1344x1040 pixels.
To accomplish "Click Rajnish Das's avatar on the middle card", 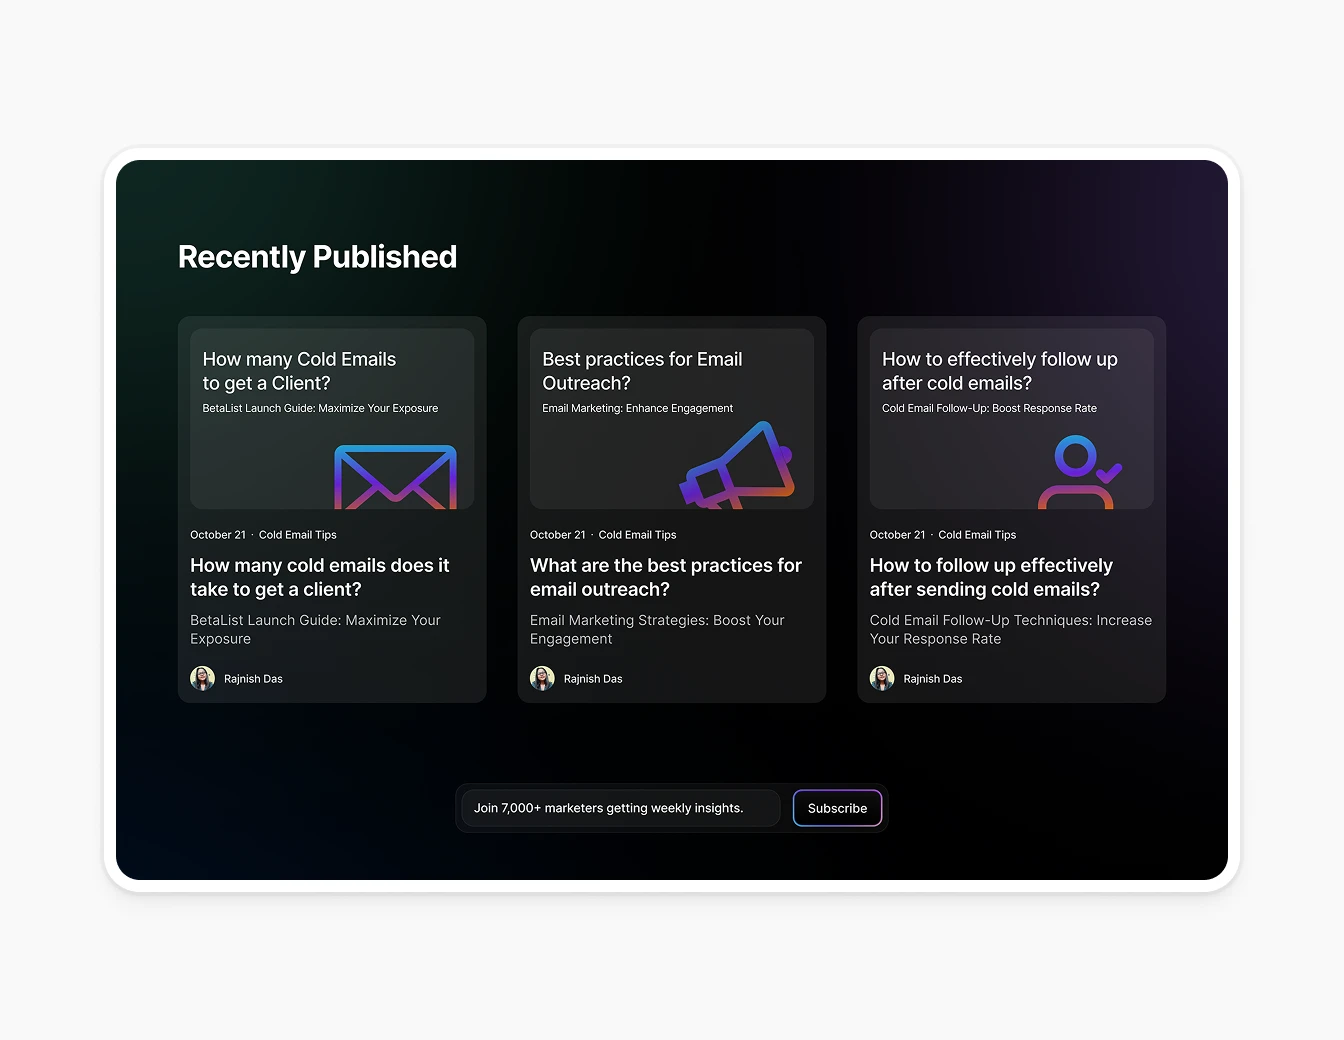I will coord(542,678).
